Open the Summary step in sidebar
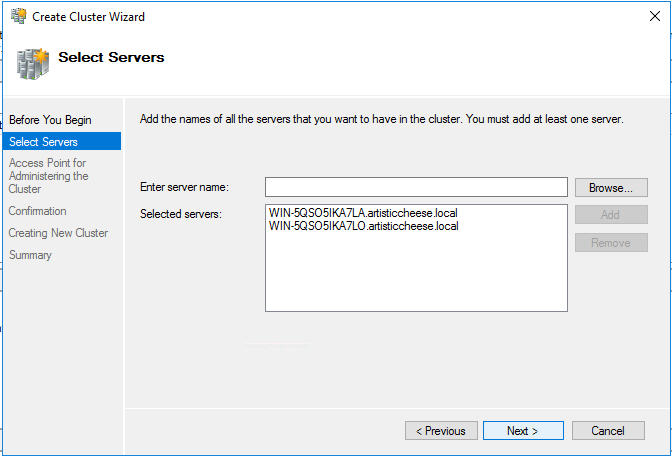 [30, 255]
